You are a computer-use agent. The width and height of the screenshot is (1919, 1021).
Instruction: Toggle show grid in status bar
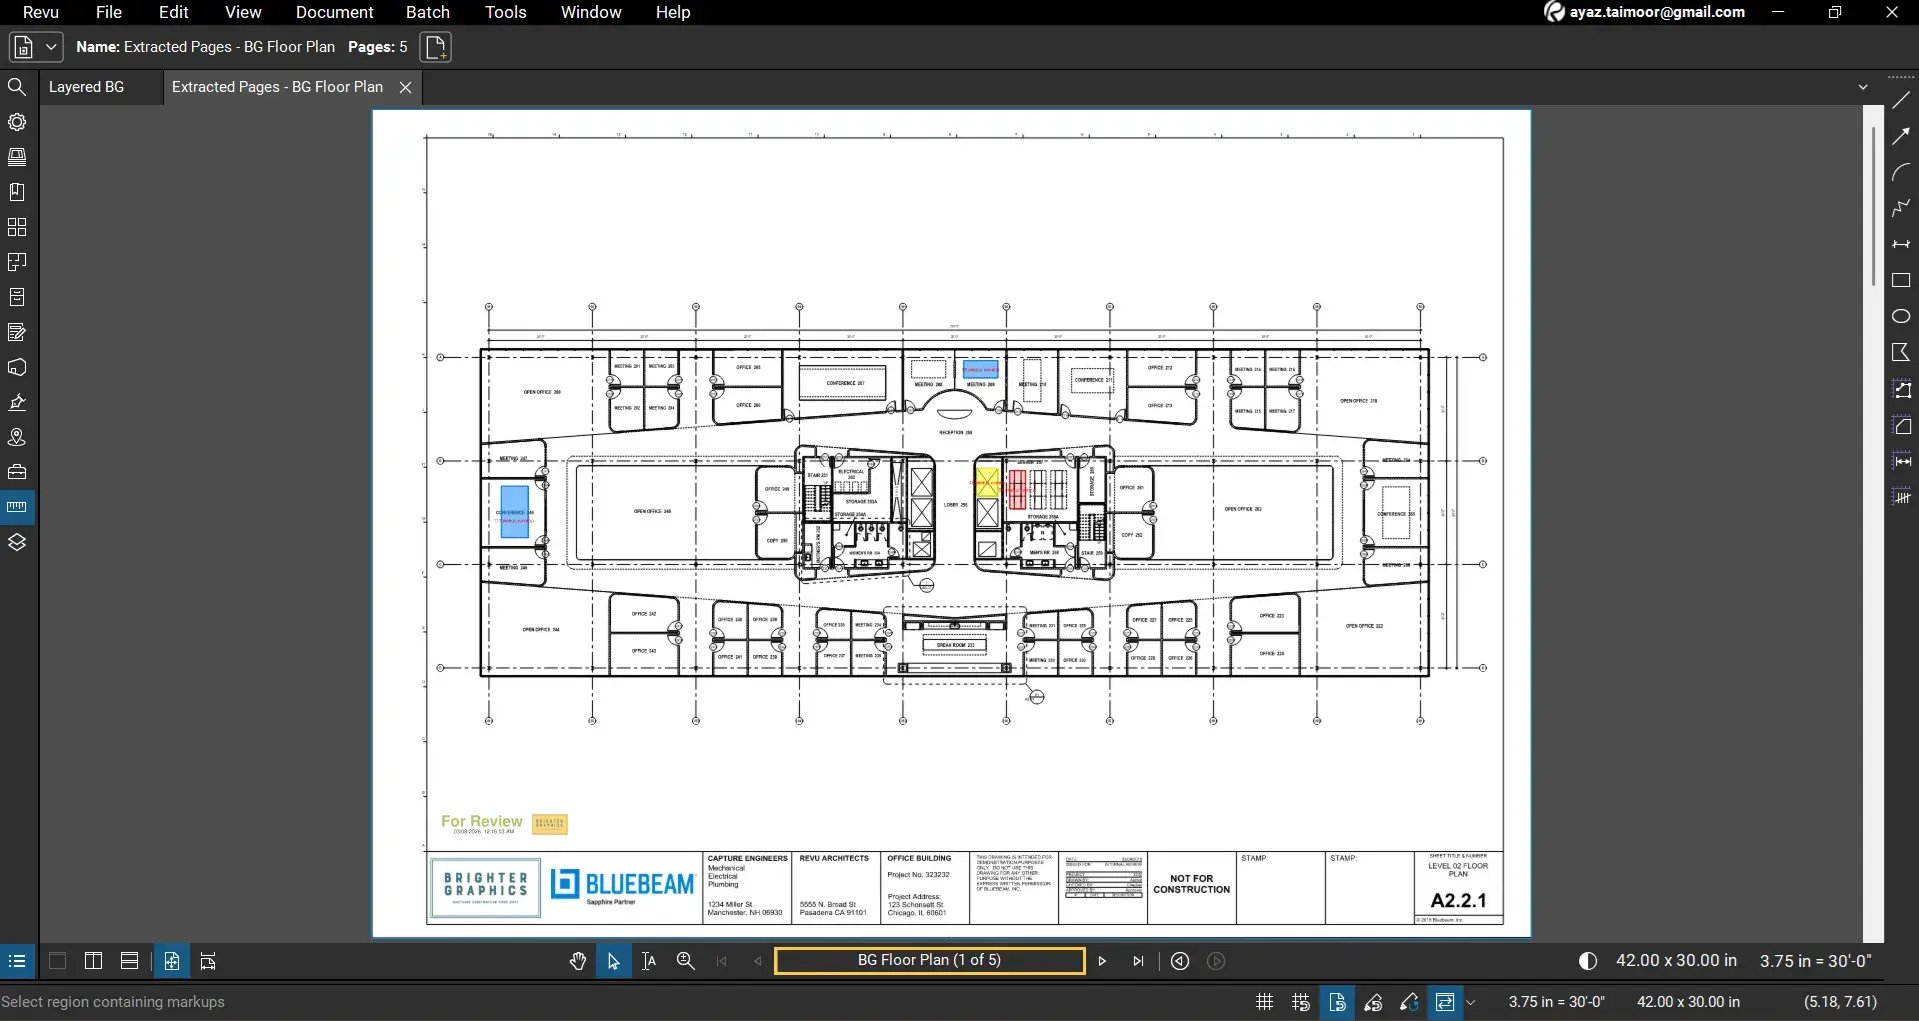coord(1264,1002)
